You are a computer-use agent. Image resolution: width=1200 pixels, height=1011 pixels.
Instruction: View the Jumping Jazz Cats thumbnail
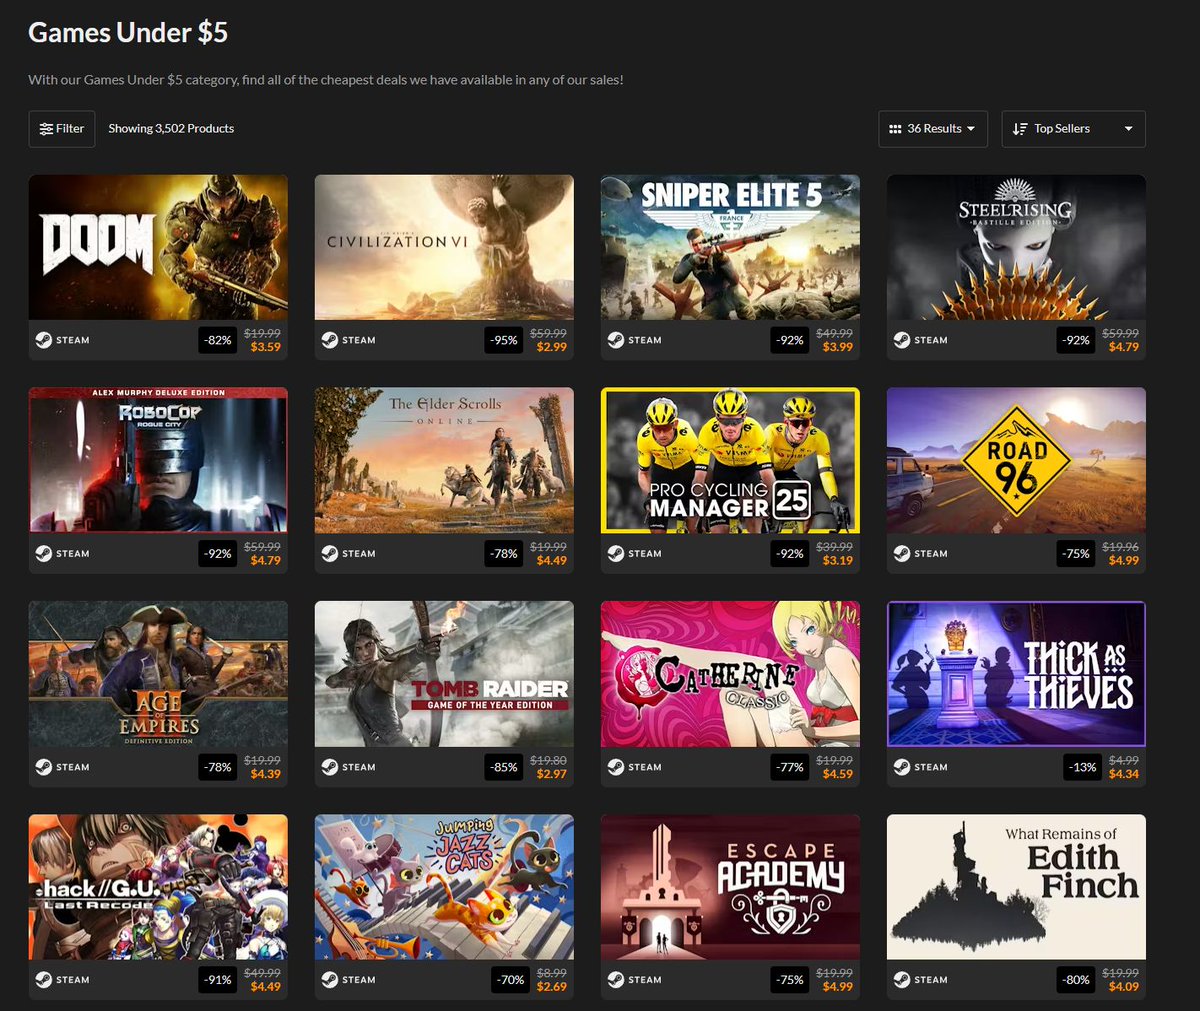click(x=444, y=887)
